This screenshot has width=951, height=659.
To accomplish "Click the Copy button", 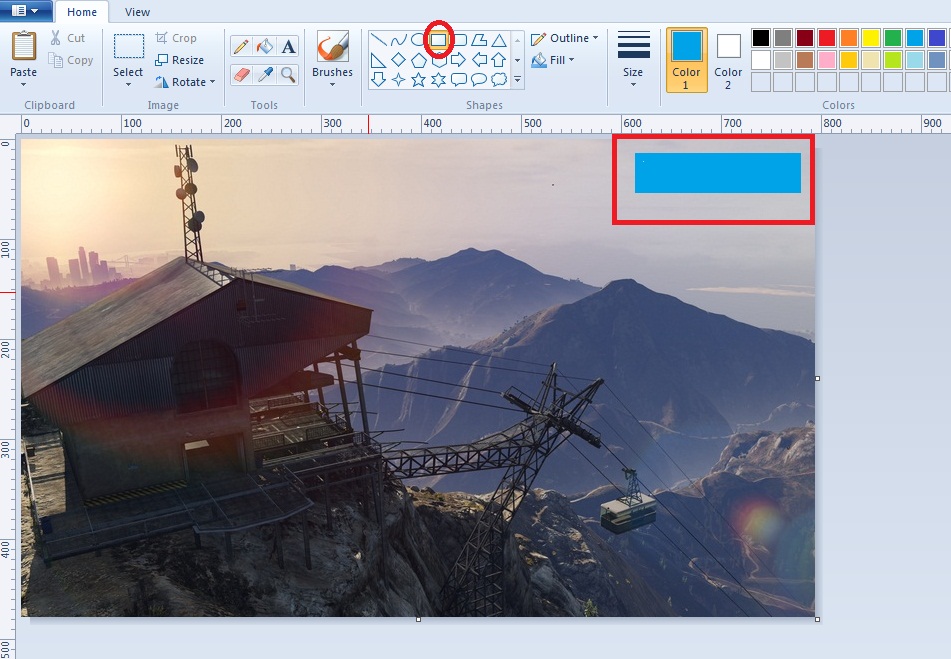I will click(71, 60).
